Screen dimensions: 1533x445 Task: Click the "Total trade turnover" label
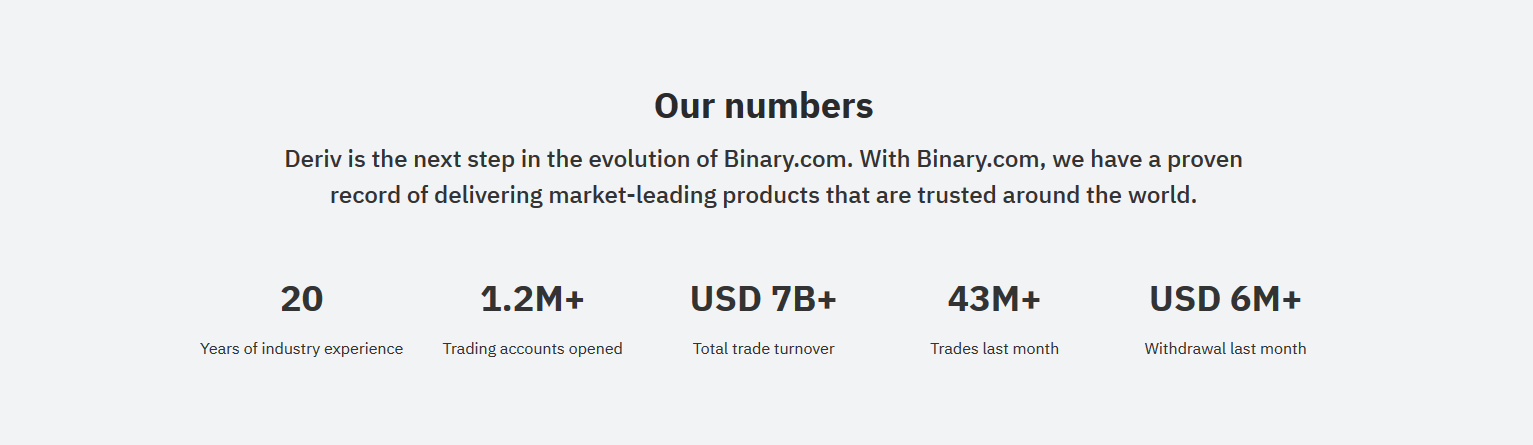763,349
